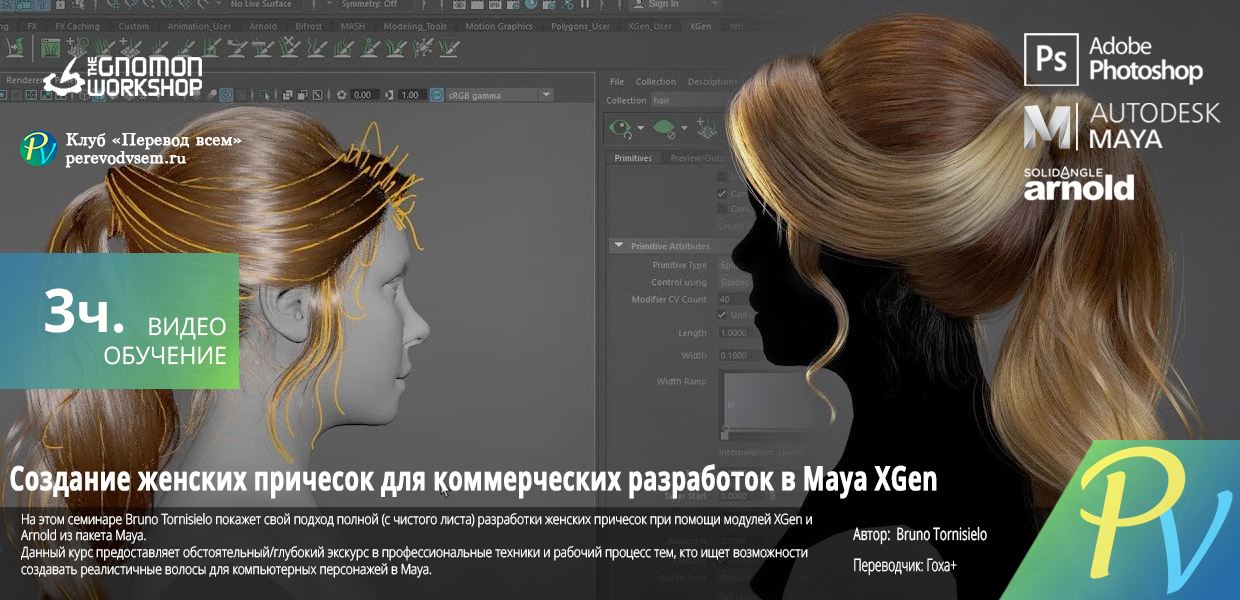Click the XGen description grass-in-frame shelf icon
The height and width of the screenshot is (600, 1240).
(x=50, y=48)
